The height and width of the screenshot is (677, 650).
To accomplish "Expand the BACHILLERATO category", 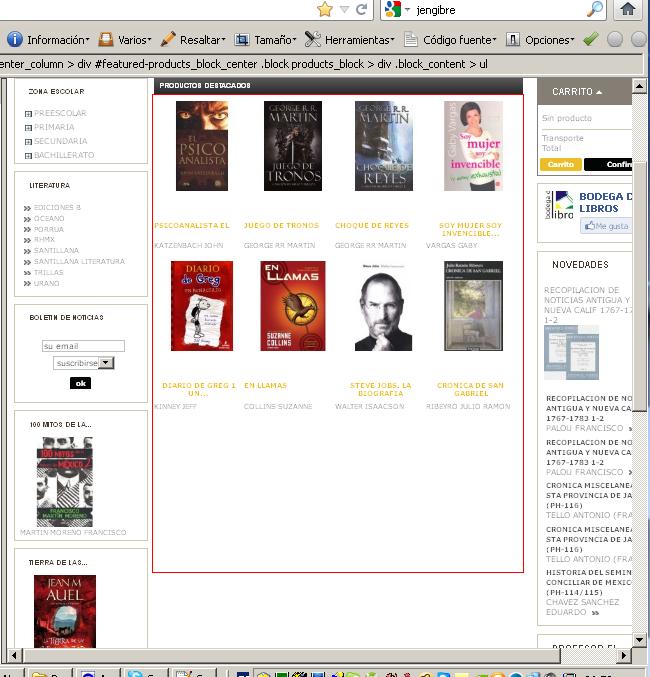I will [x=28, y=155].
